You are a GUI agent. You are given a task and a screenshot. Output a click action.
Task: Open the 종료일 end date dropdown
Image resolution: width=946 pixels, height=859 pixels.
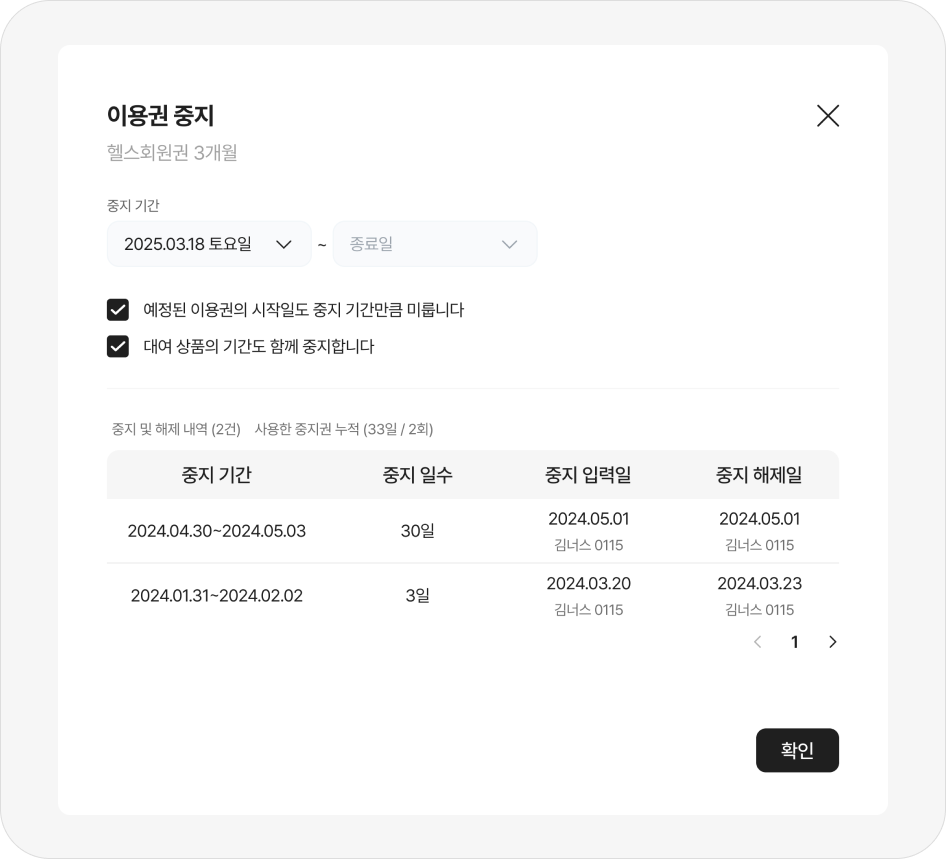[434, 244]
